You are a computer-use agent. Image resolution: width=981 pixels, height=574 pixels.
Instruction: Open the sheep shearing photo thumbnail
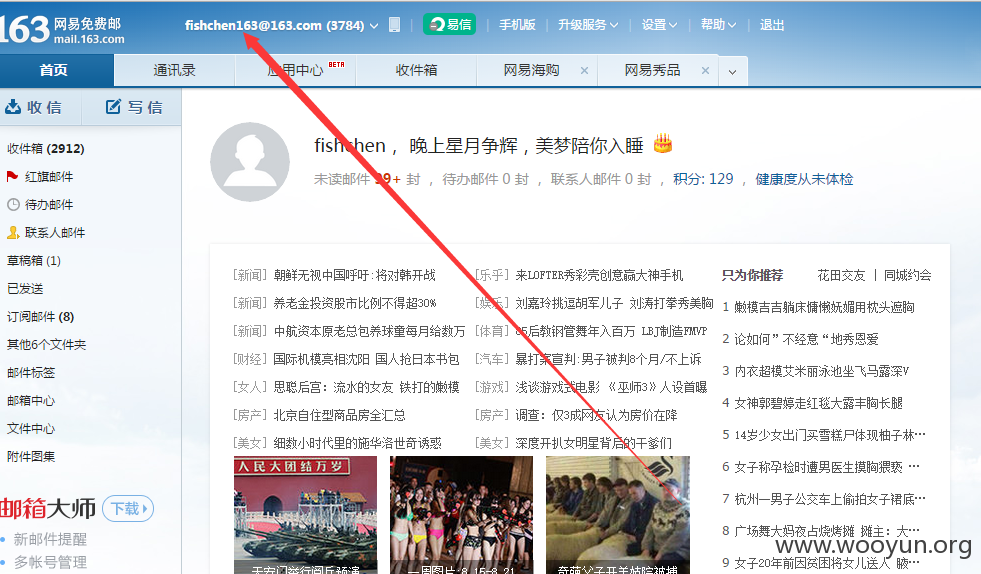[618, 515]
